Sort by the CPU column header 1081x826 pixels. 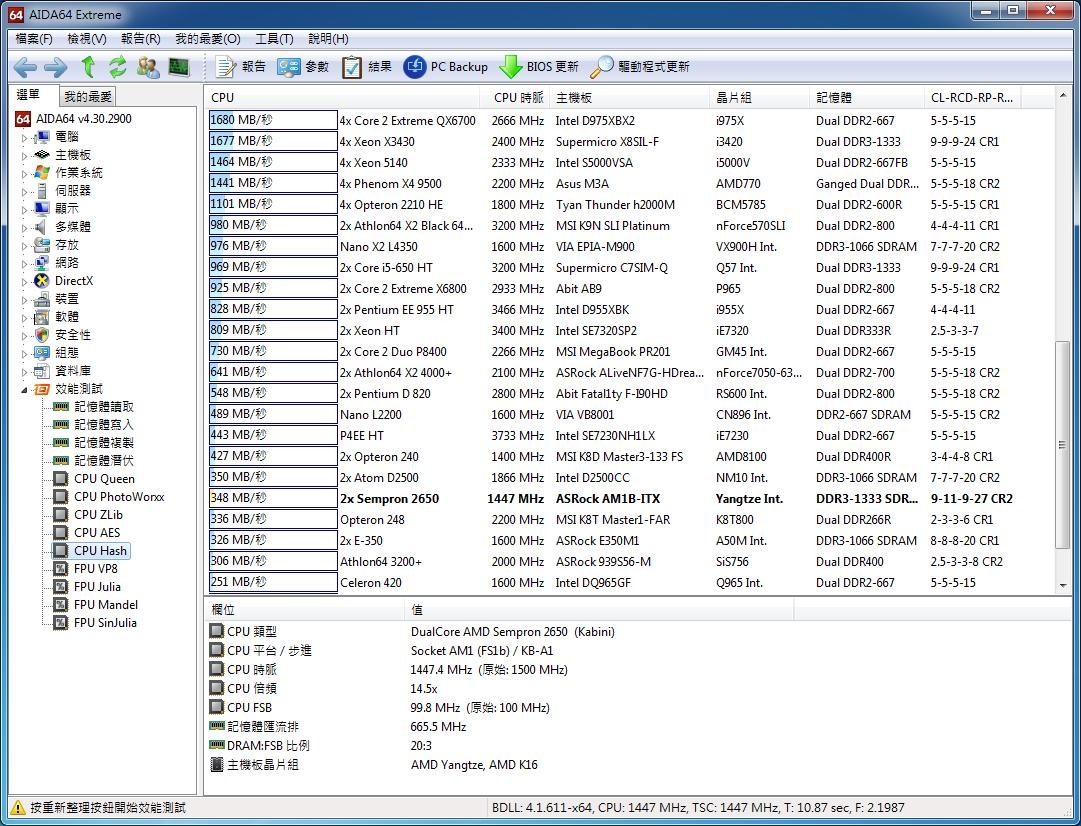click(345, 98)
